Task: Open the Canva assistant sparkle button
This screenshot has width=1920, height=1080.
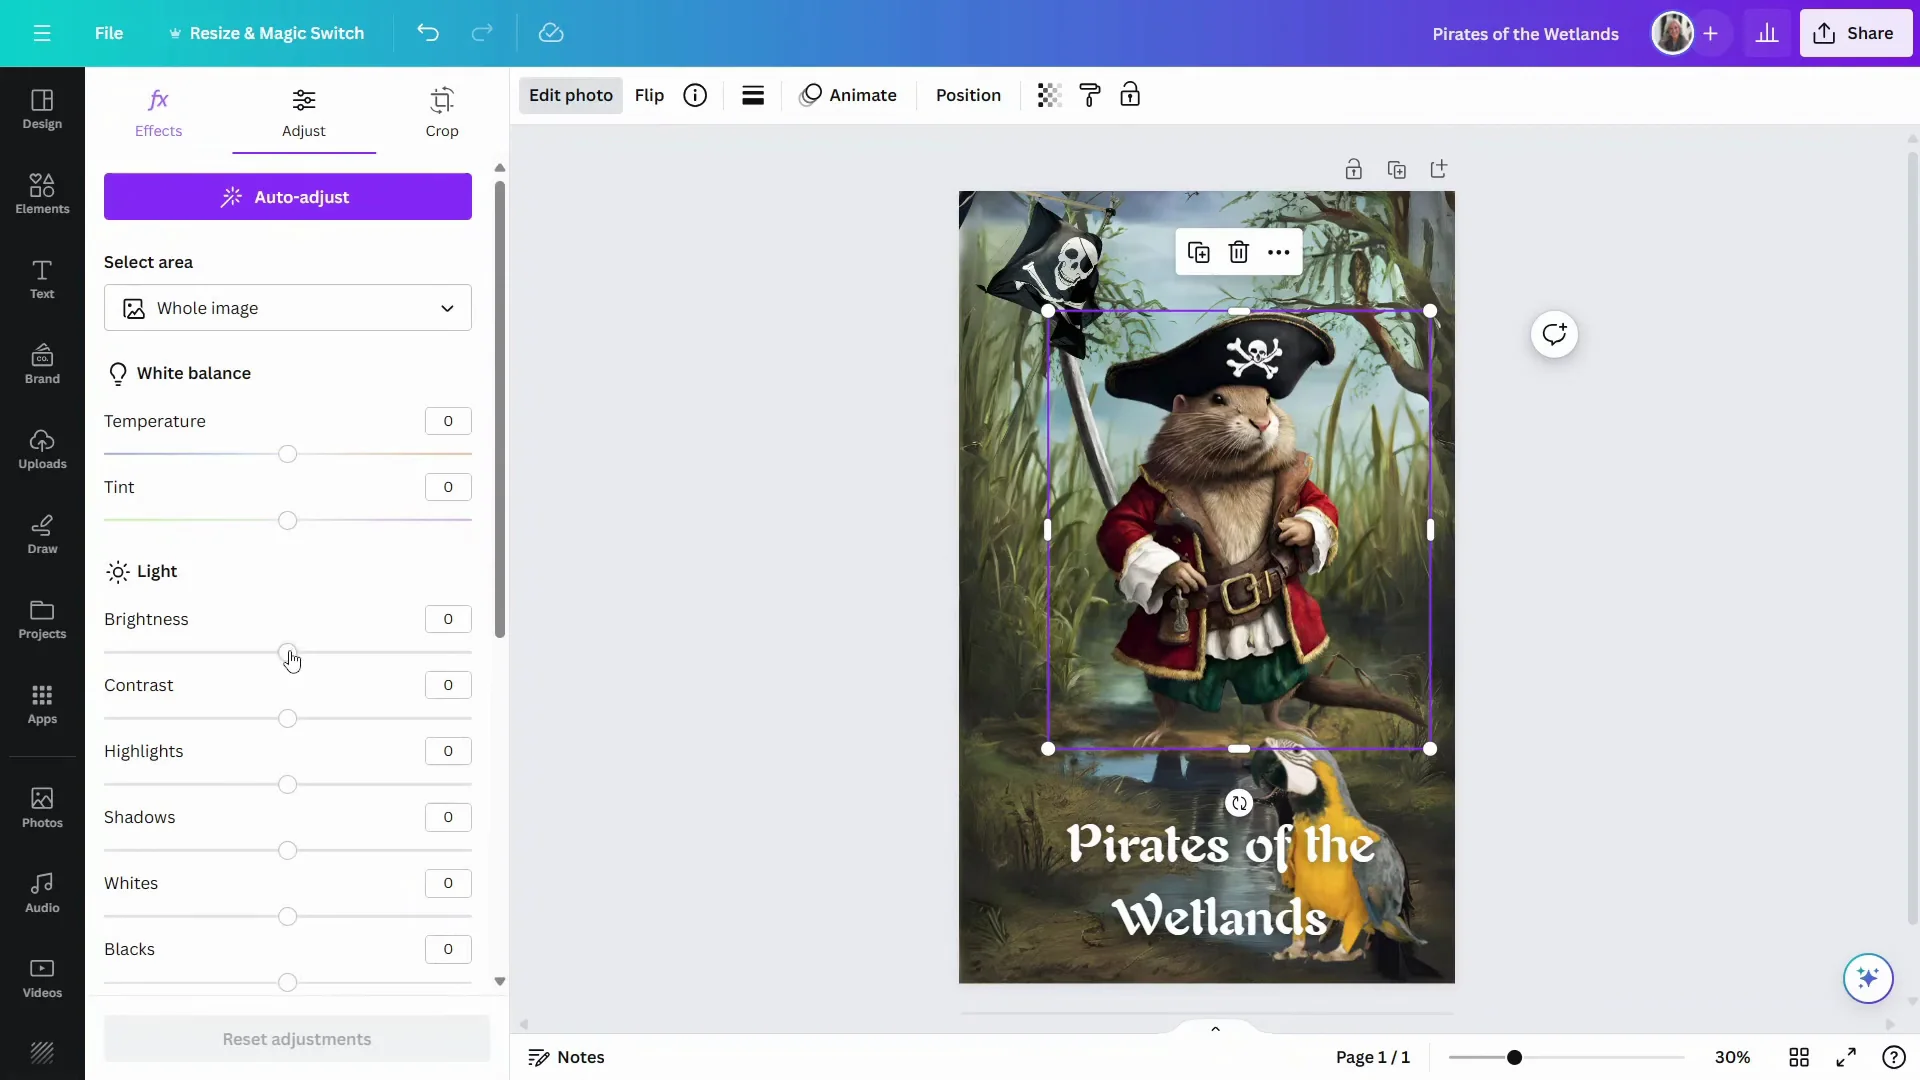Action: click(x=1868, y=978)
